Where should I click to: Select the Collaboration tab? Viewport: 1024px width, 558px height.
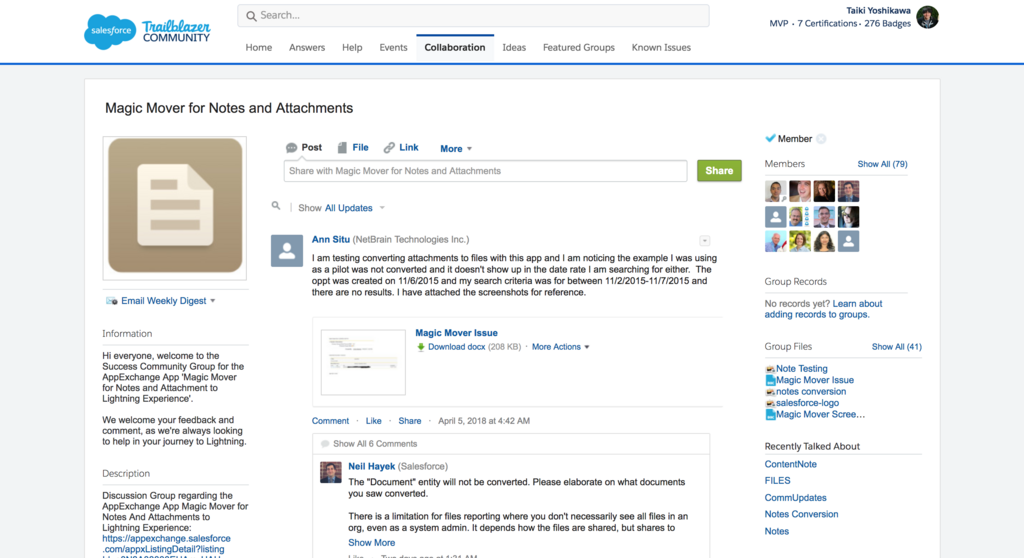point(455,48)
